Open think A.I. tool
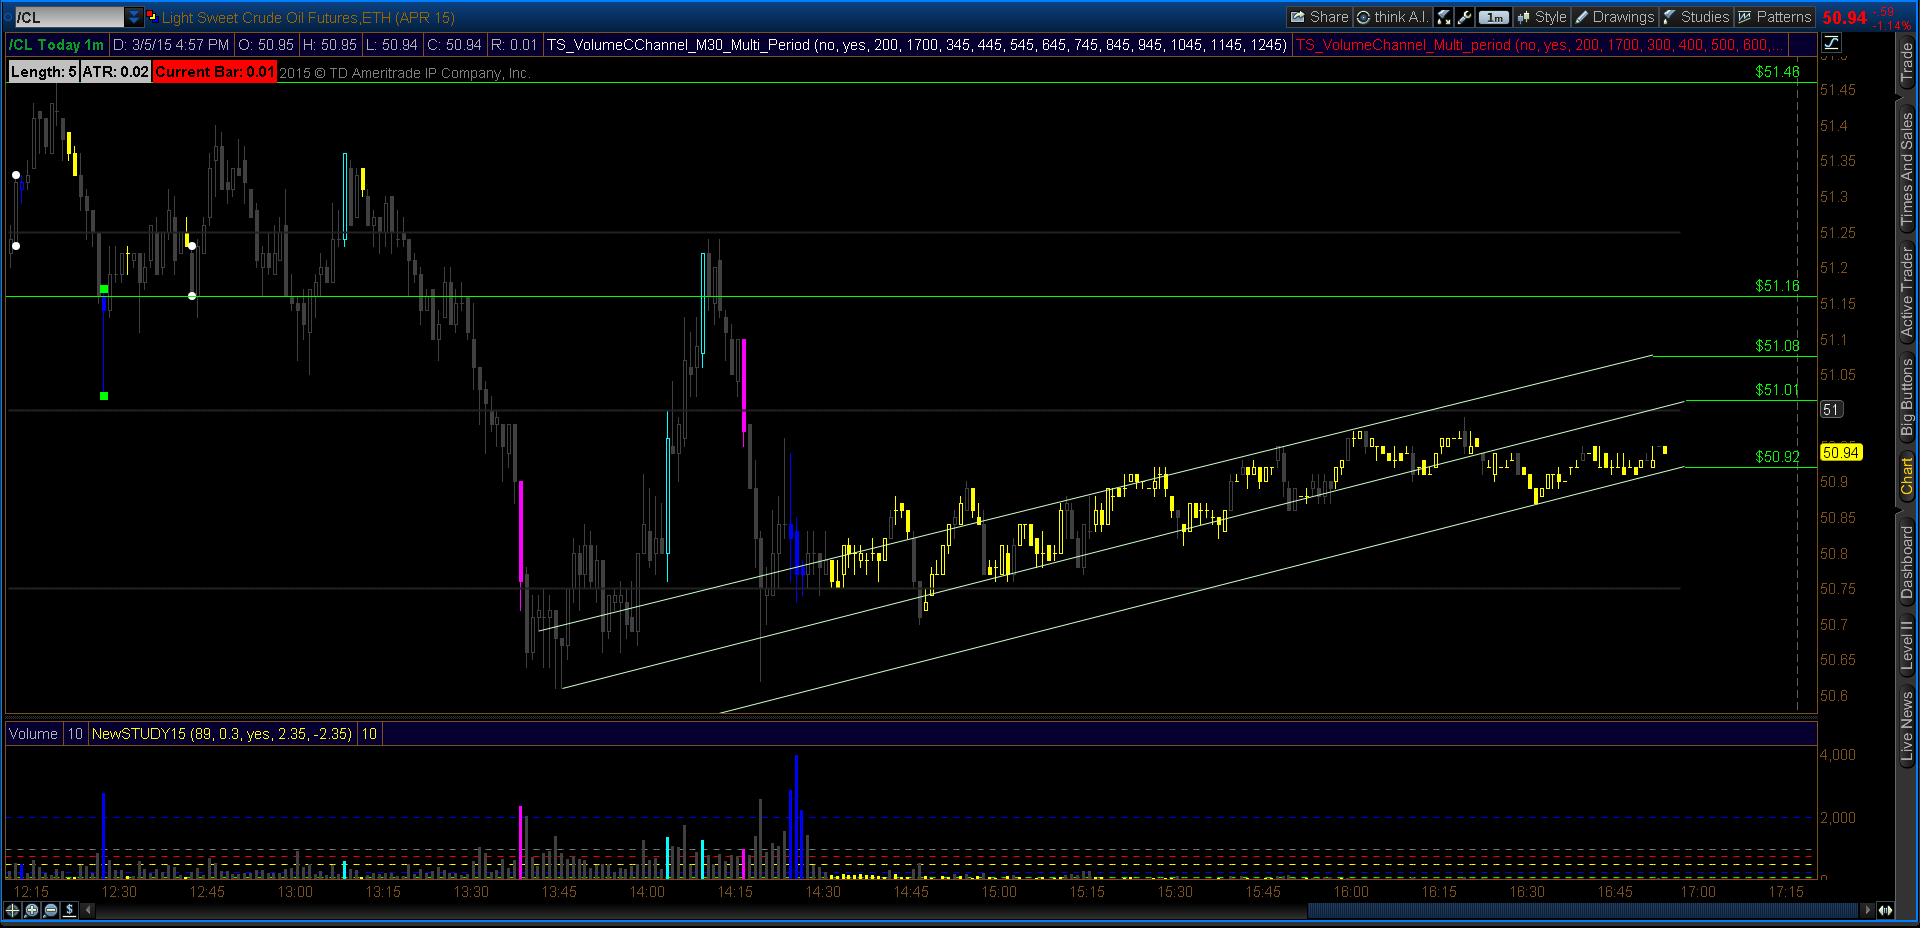The width and height of the screenshot is (1920, 928). pyautogui.click(x=1393, y=17)
